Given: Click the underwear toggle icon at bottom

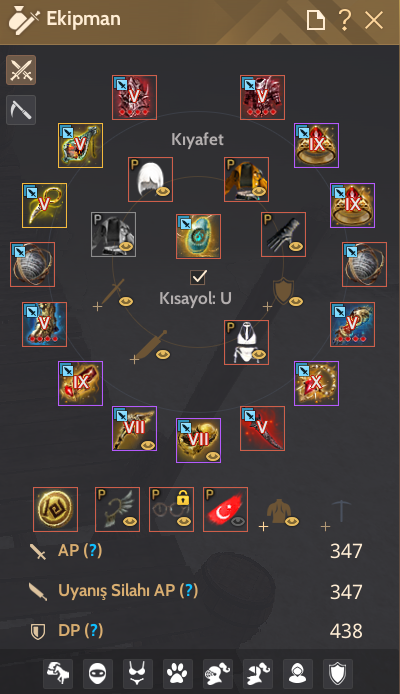Looking at the screenshot, I should [x=138, y=674].
